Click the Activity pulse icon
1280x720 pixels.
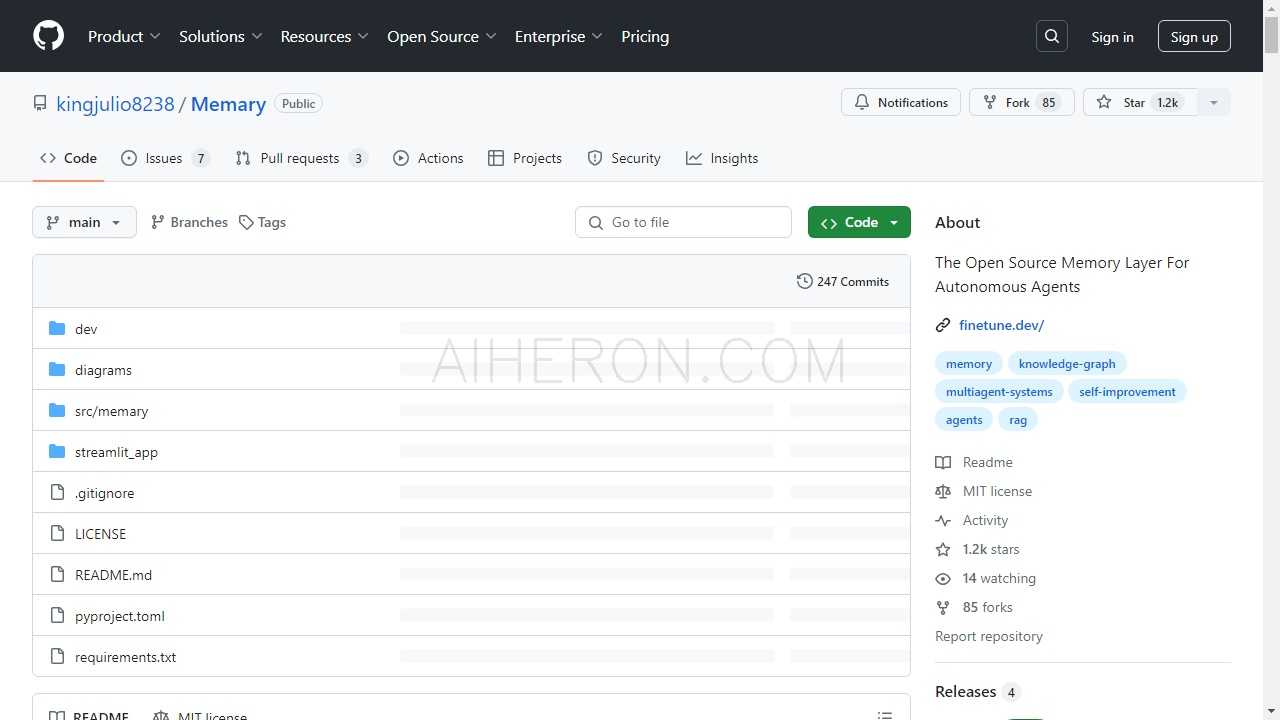tap(943, 520)
